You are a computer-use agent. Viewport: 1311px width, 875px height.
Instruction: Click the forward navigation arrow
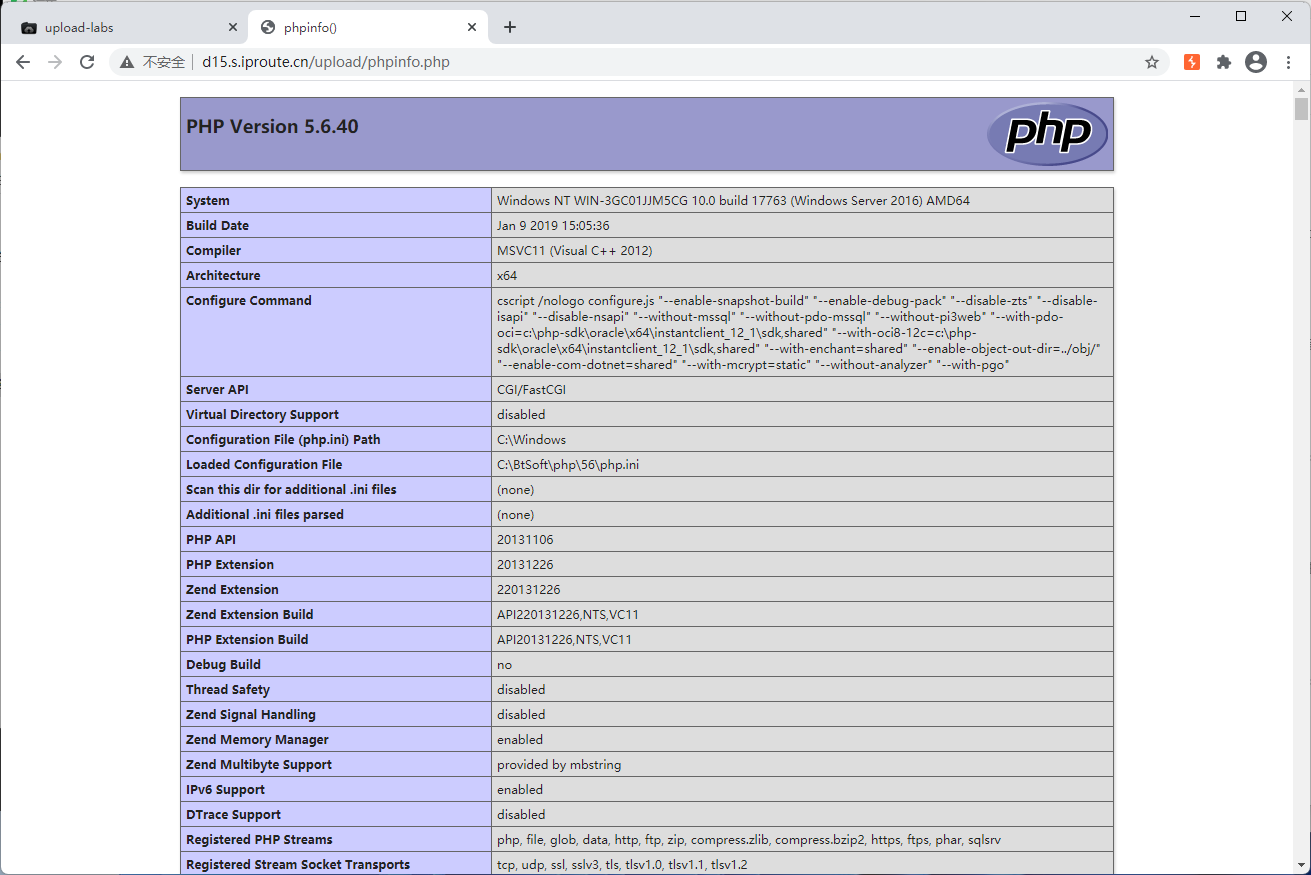click(55, 62)
